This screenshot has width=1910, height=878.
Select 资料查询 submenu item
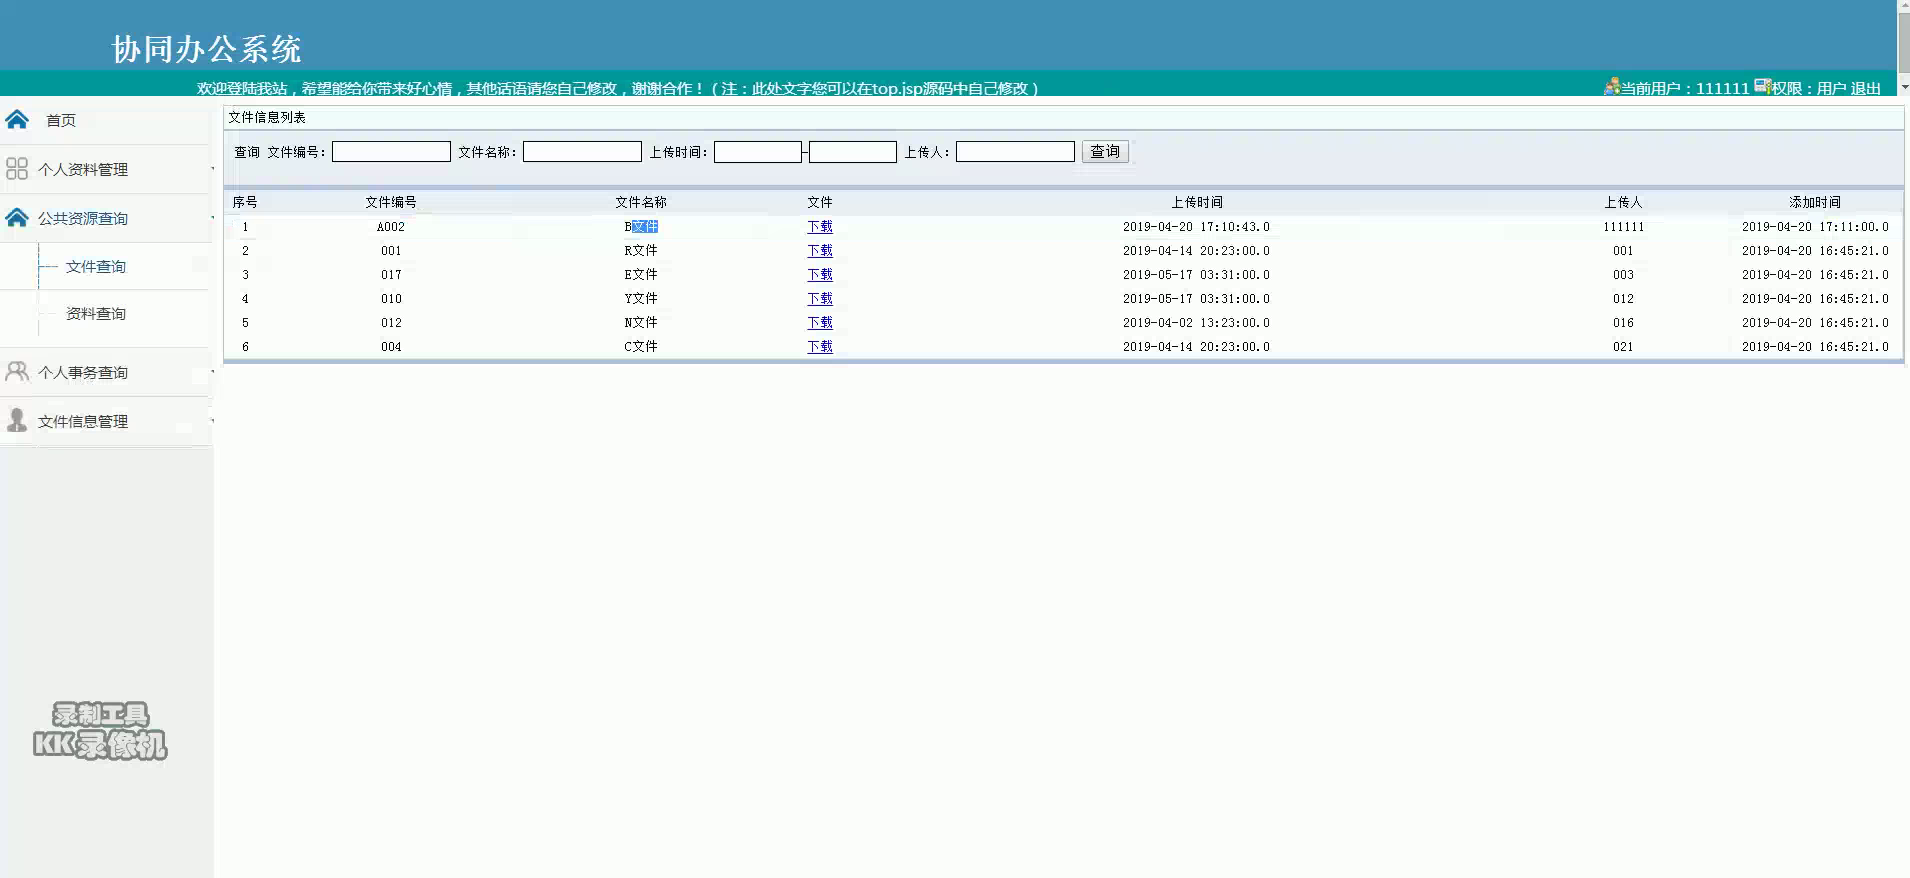96,314
